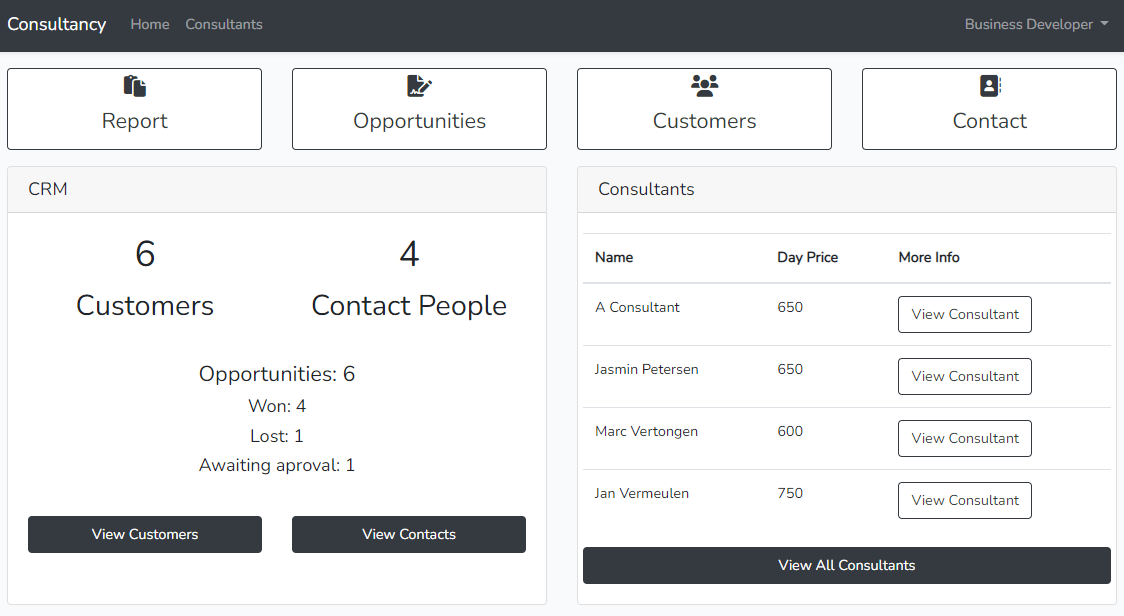This screenshot has width=1124, height=616.
Task: Open the Opportunities card label
Action: click(x=420, y=121)
